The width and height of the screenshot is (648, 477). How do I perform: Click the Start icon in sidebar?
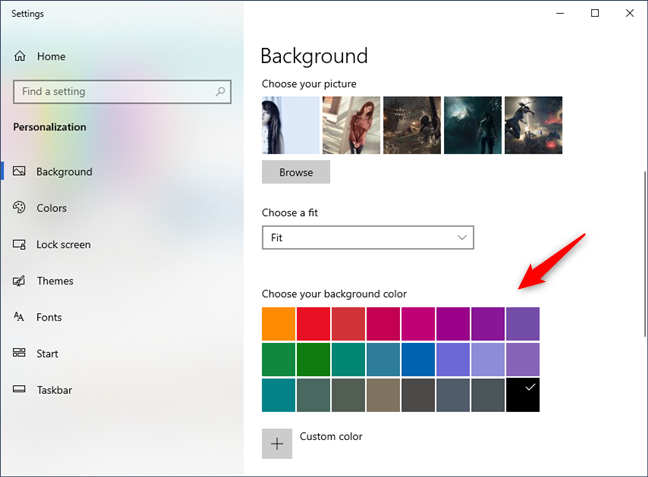19,354
